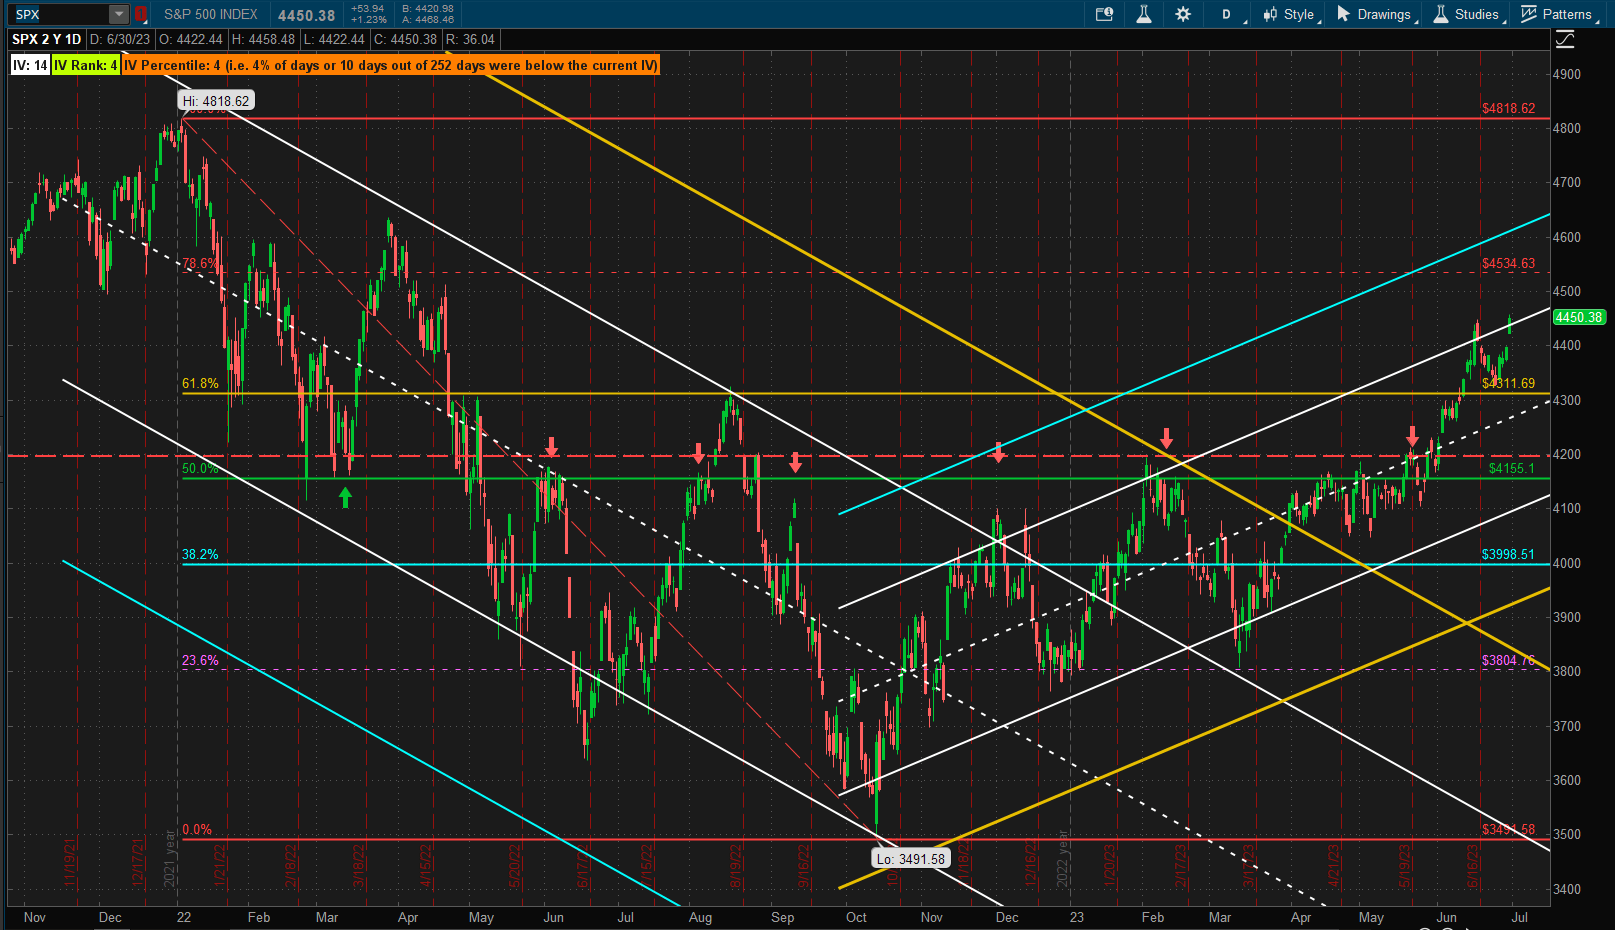This screenshot has width=1615, height=930.
Task: Select the red down arrow near February 2023
Action: pyautogui.click(x=1166, y=438)
